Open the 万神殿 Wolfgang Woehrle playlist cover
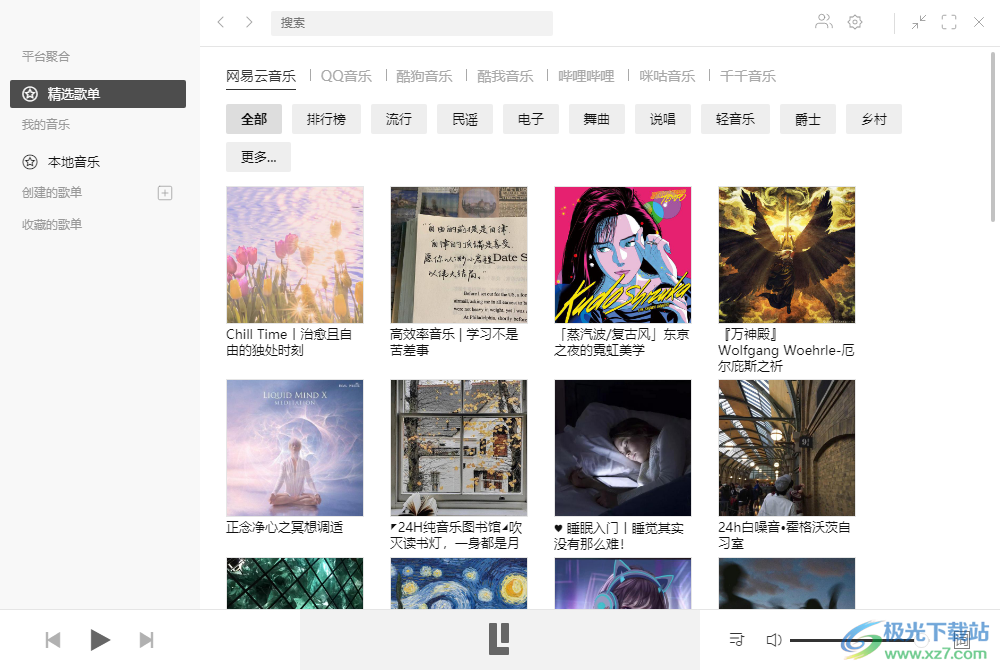This screenshot has width=1000, height=670. point(786,255)
